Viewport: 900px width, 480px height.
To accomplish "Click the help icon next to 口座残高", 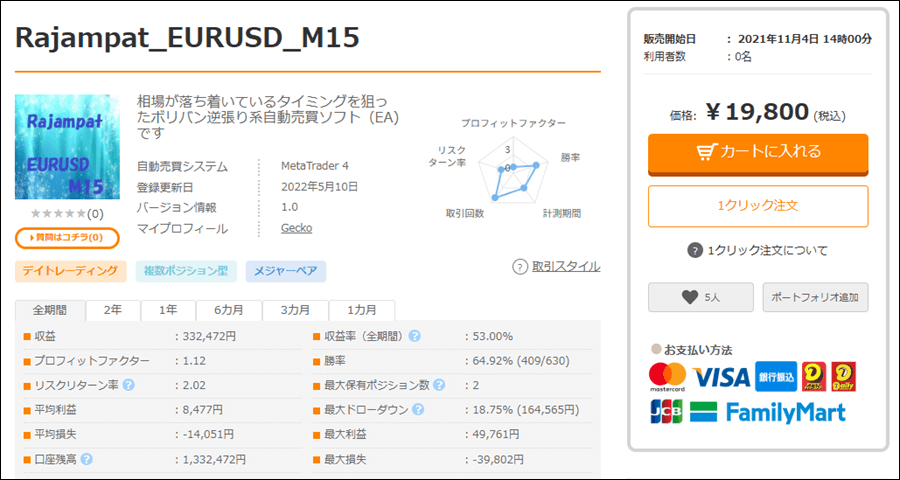I will pos(87,459).
